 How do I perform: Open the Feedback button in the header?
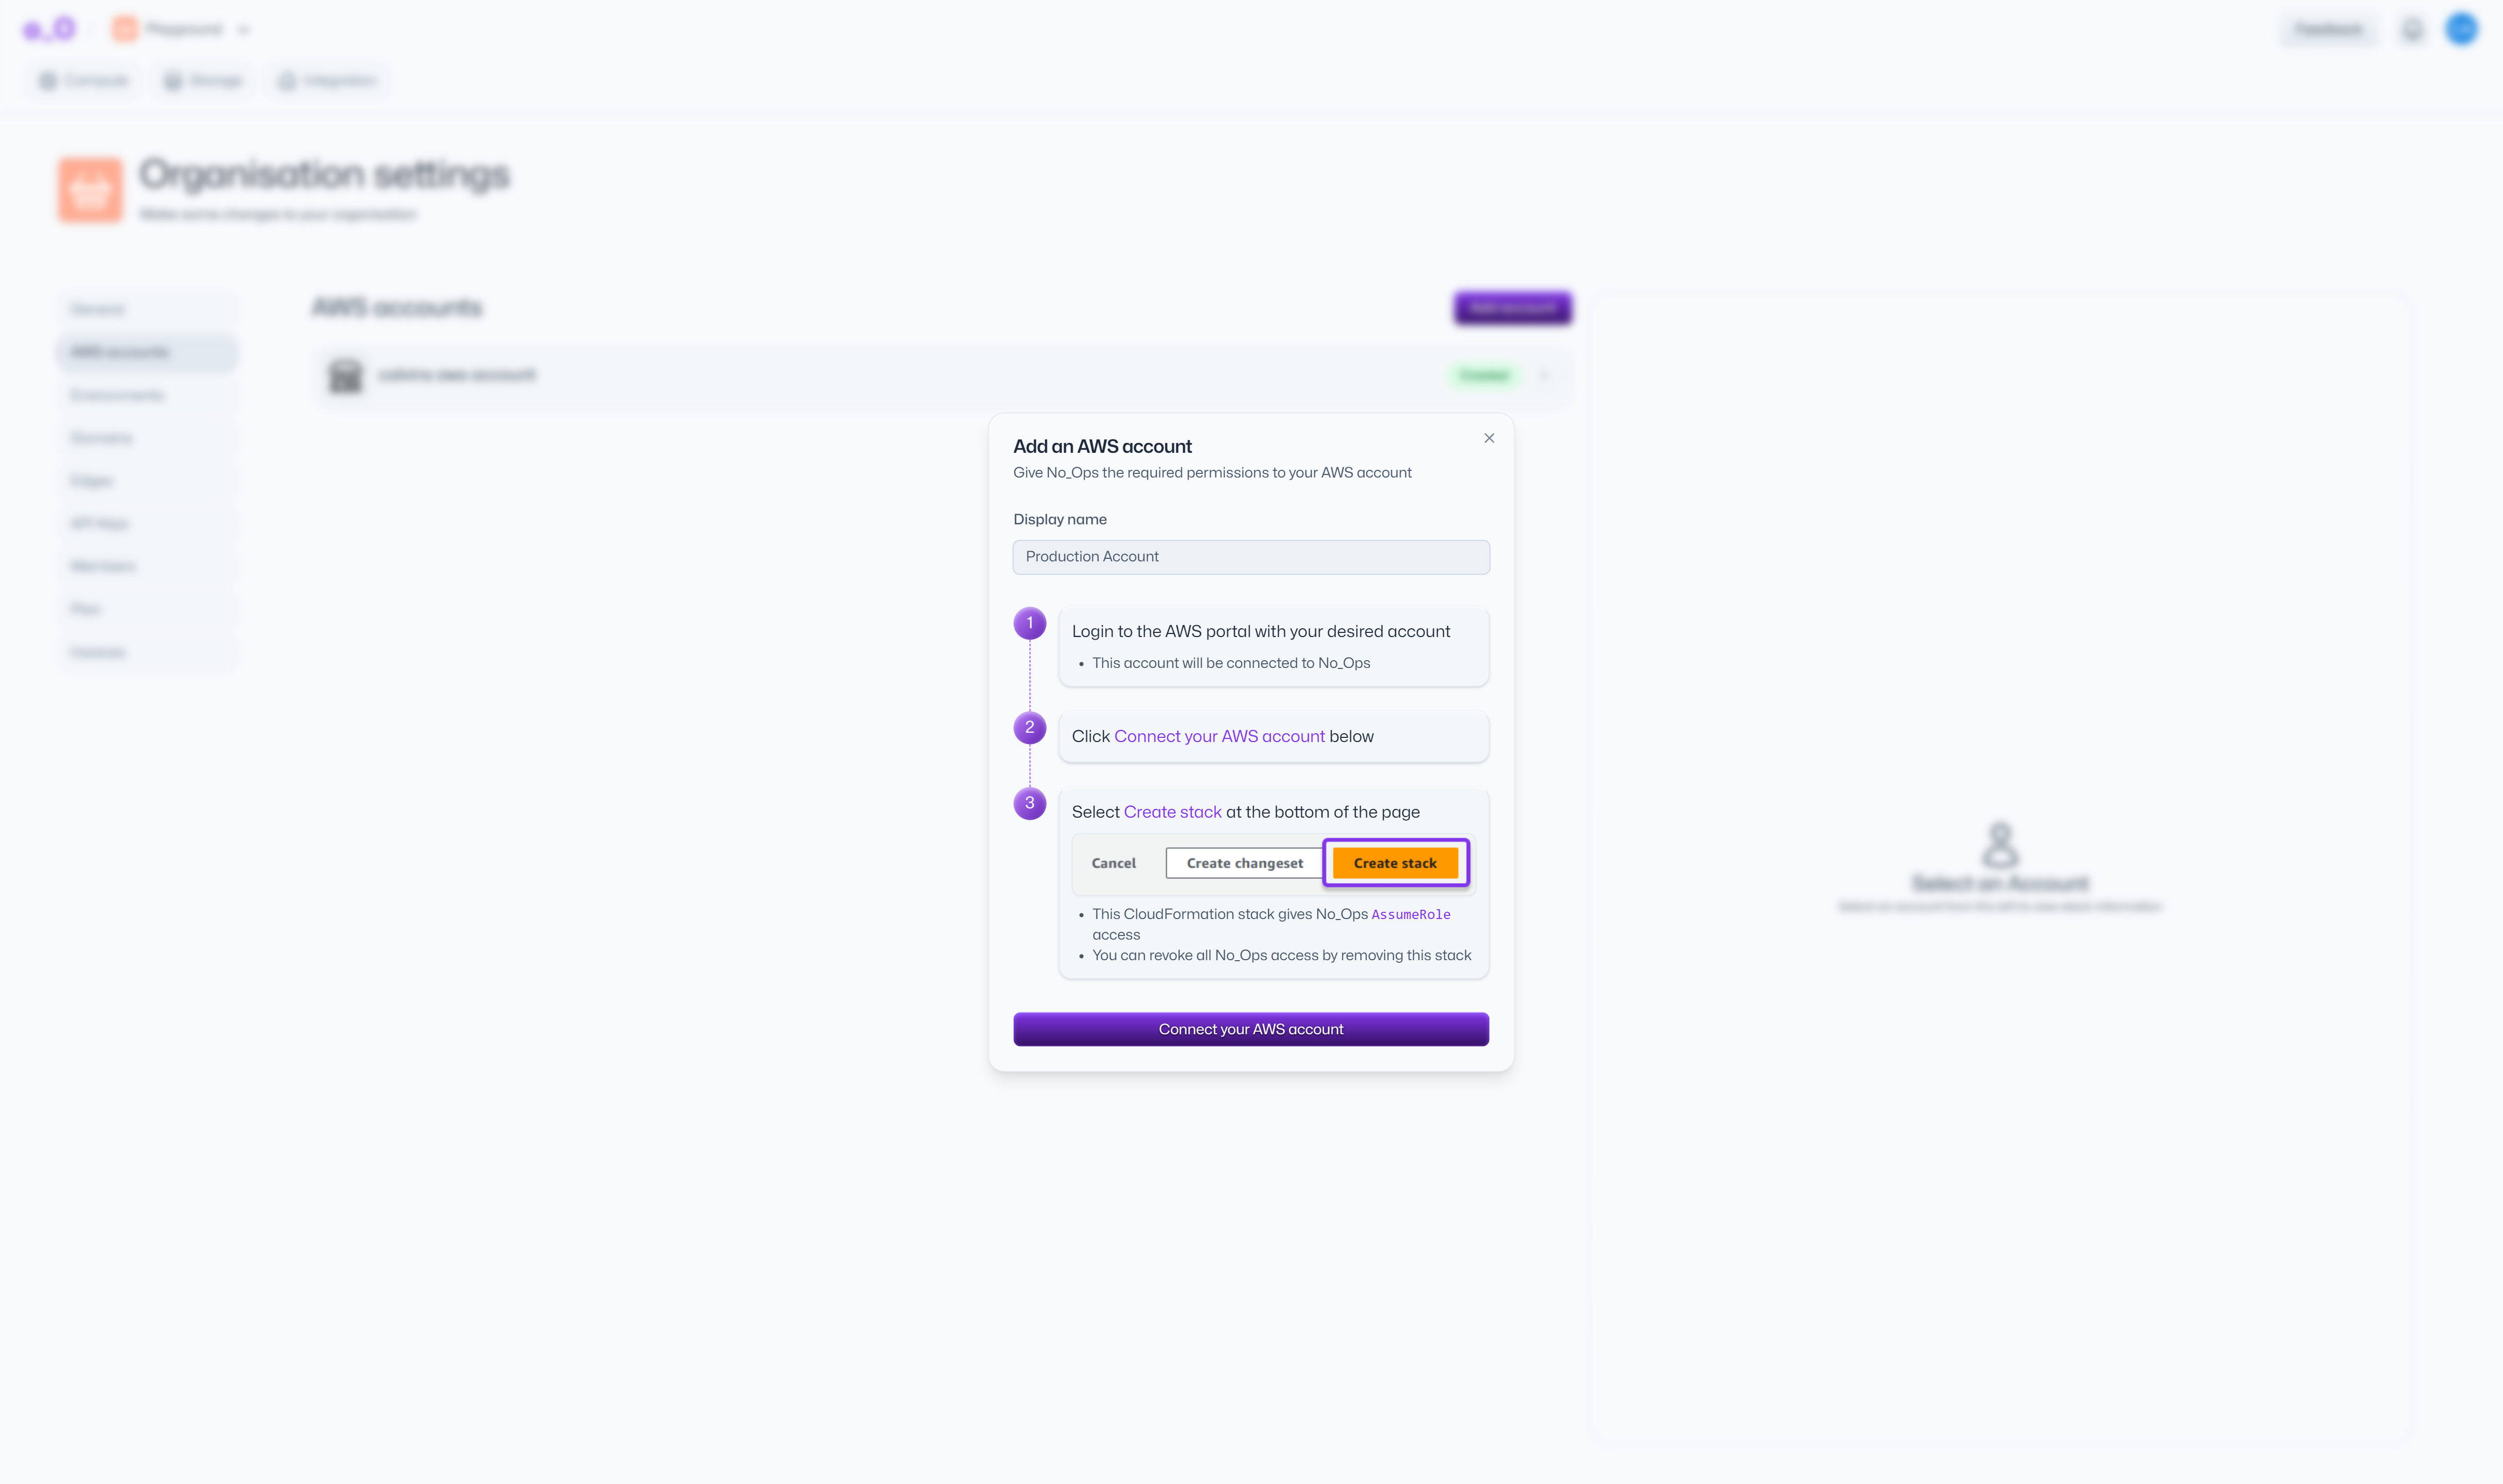(x=2329, y=30)
